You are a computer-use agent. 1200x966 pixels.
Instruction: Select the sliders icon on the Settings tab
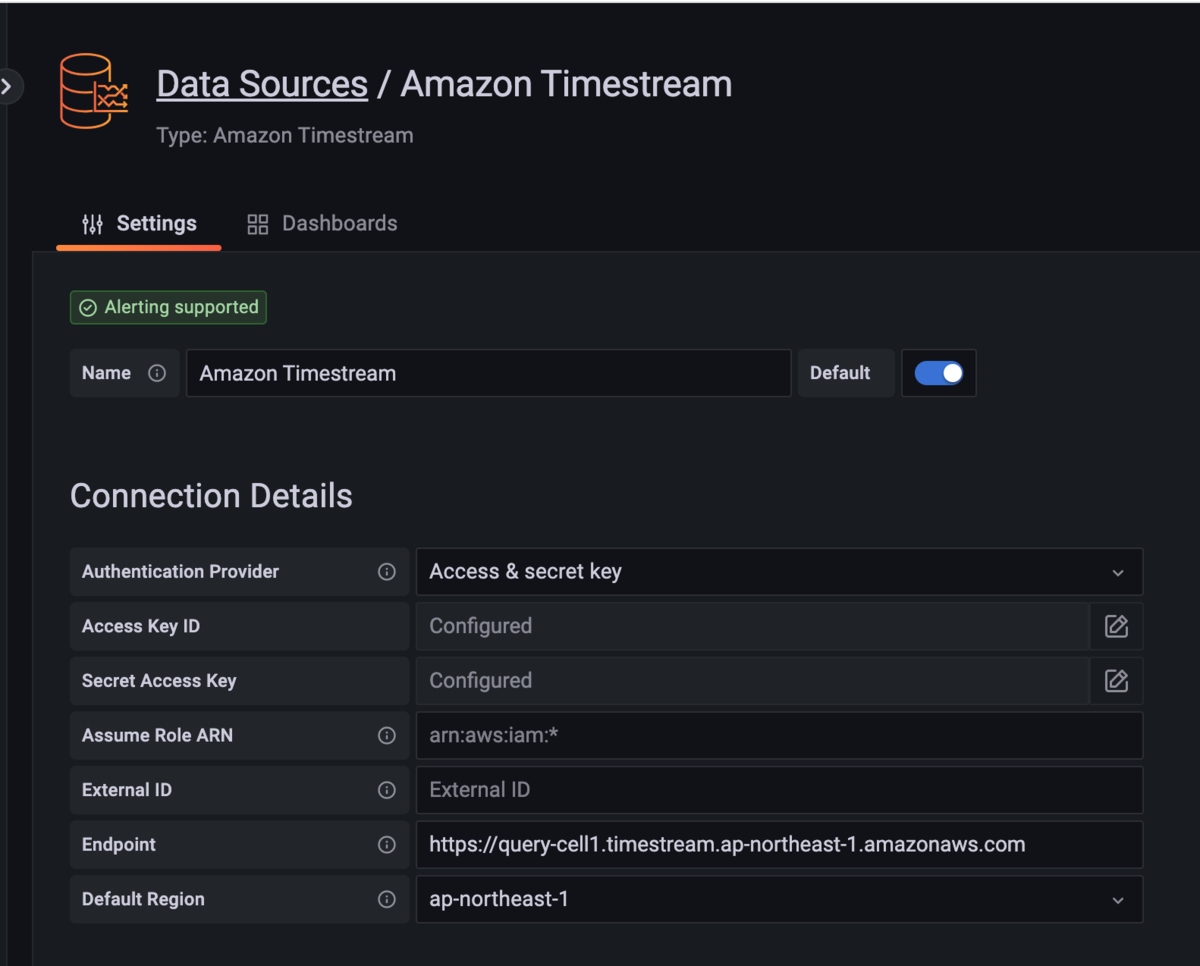click(x=92, y=223)
